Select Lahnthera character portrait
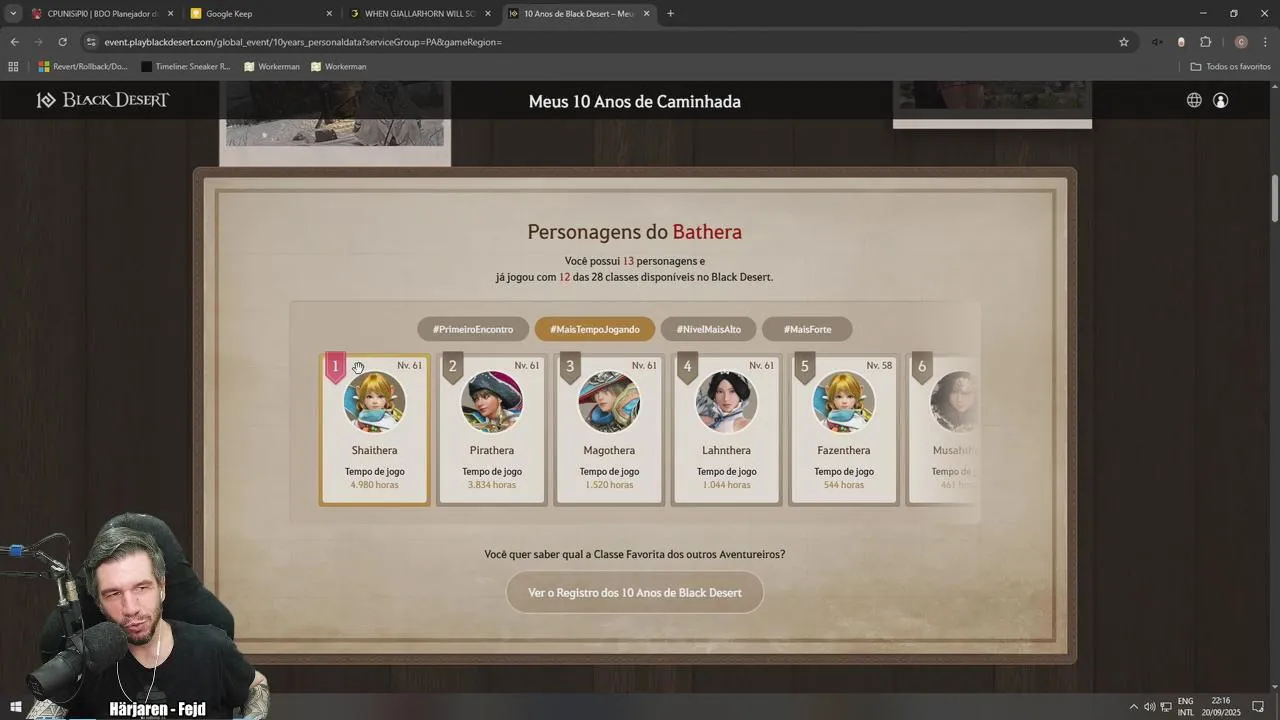The image size is (1280, 720). [726, 402]
